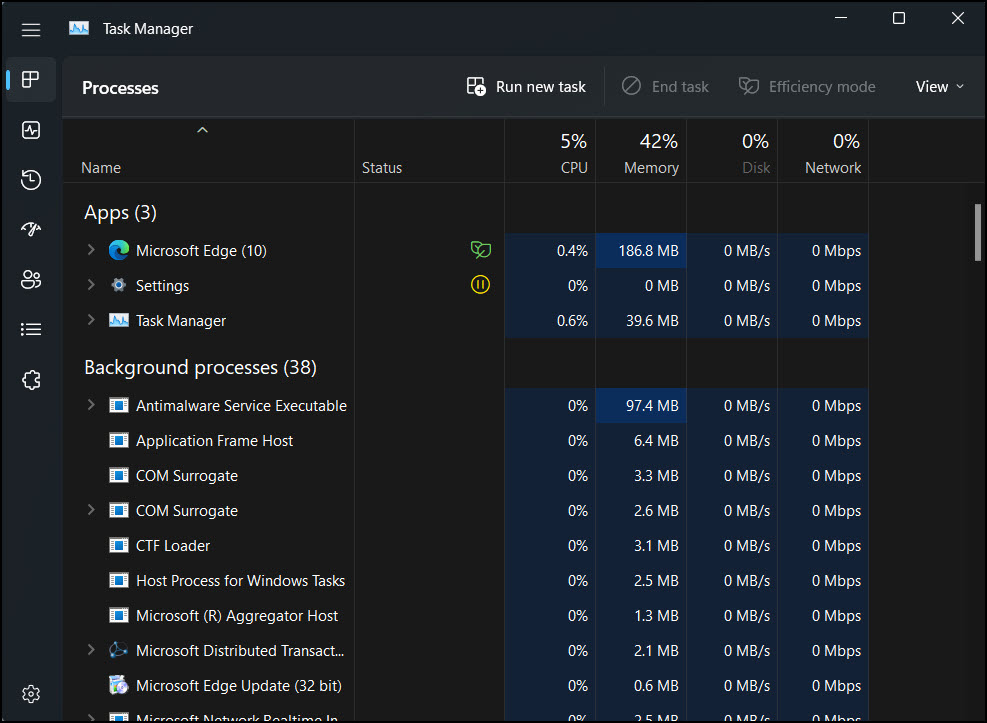The image size is (987, 723).
Task: Open the Startup apps sidebar icon
Action: (x=31, y=229)
